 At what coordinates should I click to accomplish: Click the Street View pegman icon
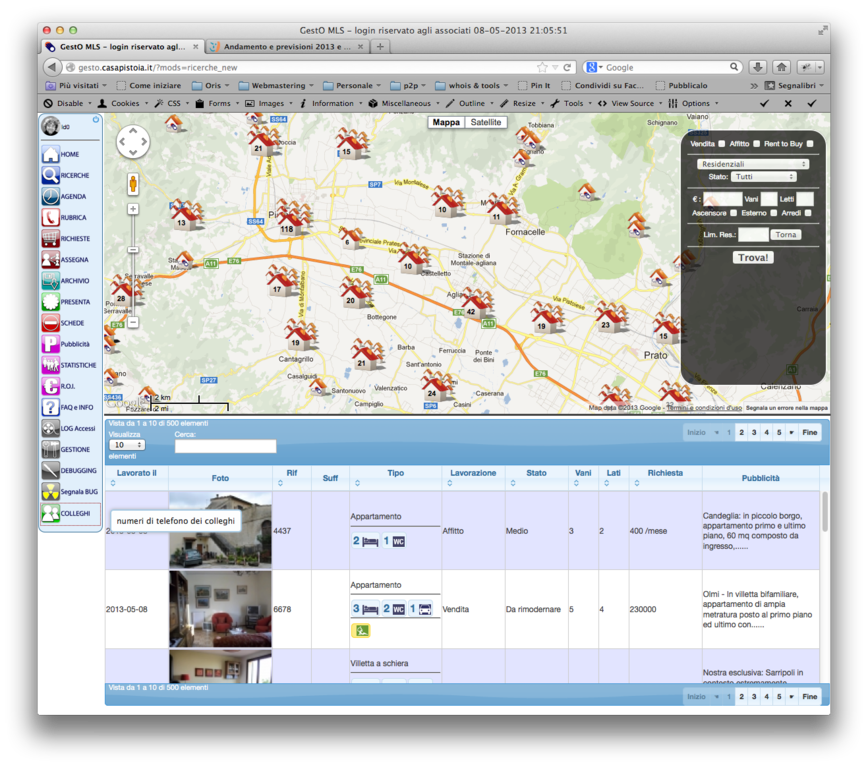coord(133,184)
